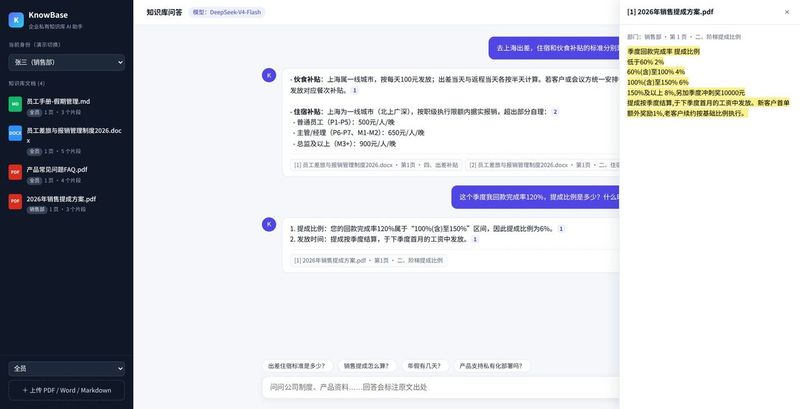Open the MD icon for 员工手册-假期管理.md
The height and width of the screenshot is (409, 800).
pyautogui.click(x=15, y=104)
